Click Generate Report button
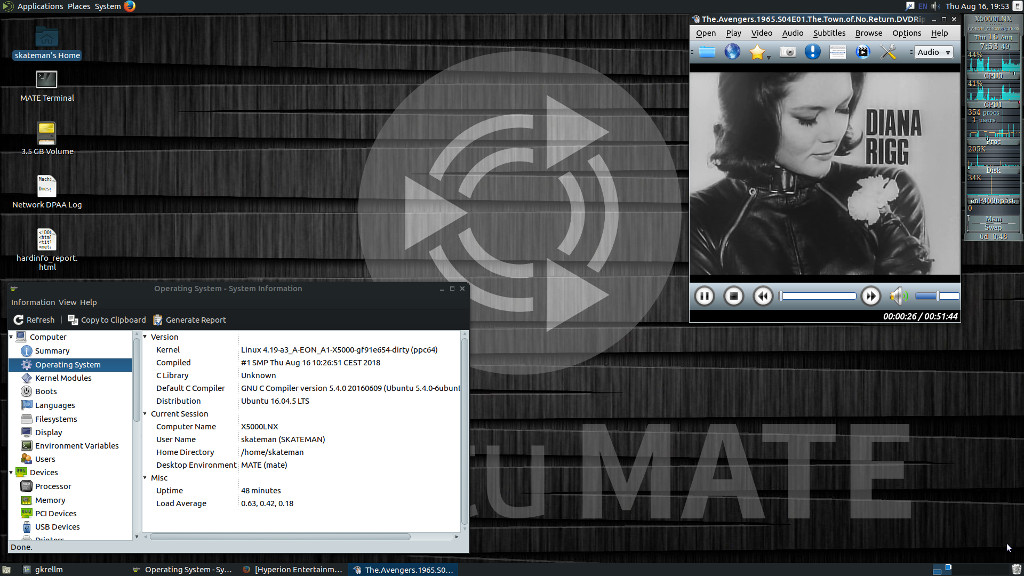The height and width of the screenshot is (576, 1024). coord(189,320)
